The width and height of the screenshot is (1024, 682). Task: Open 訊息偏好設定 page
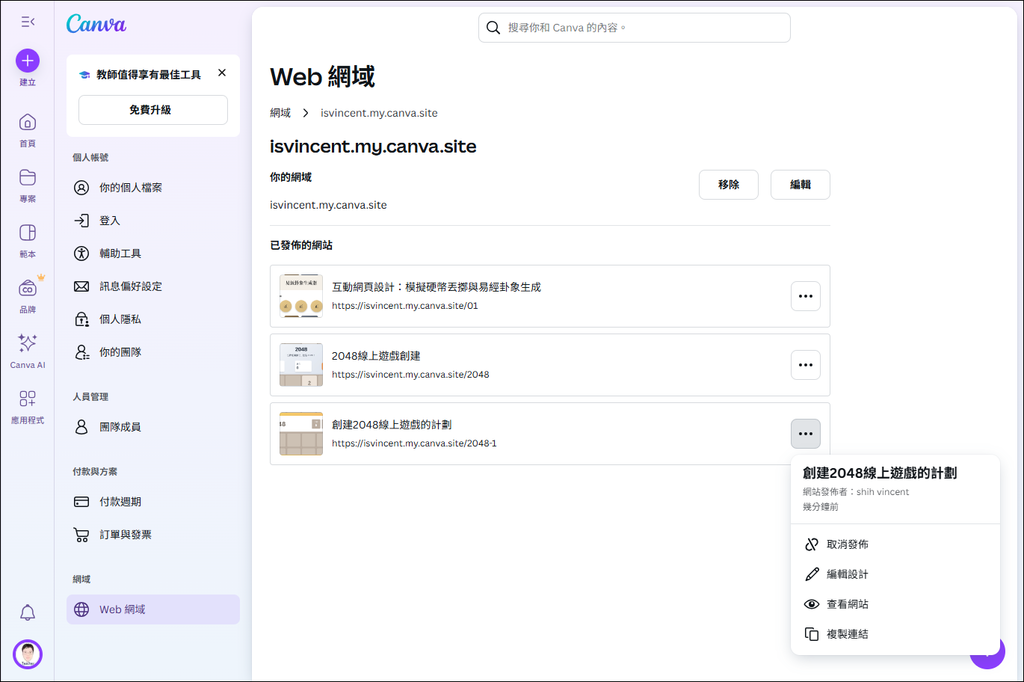[153, 286]
